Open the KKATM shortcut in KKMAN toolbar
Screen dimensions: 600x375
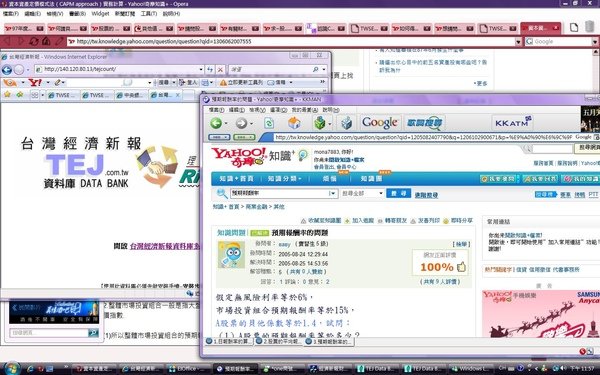point(512,122)
